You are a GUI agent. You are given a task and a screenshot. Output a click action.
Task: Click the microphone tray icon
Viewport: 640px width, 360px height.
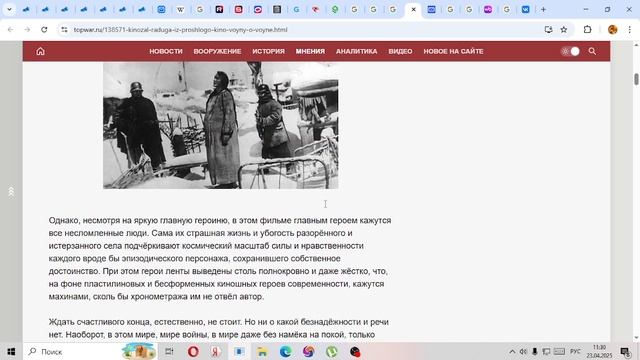[534, 351]
